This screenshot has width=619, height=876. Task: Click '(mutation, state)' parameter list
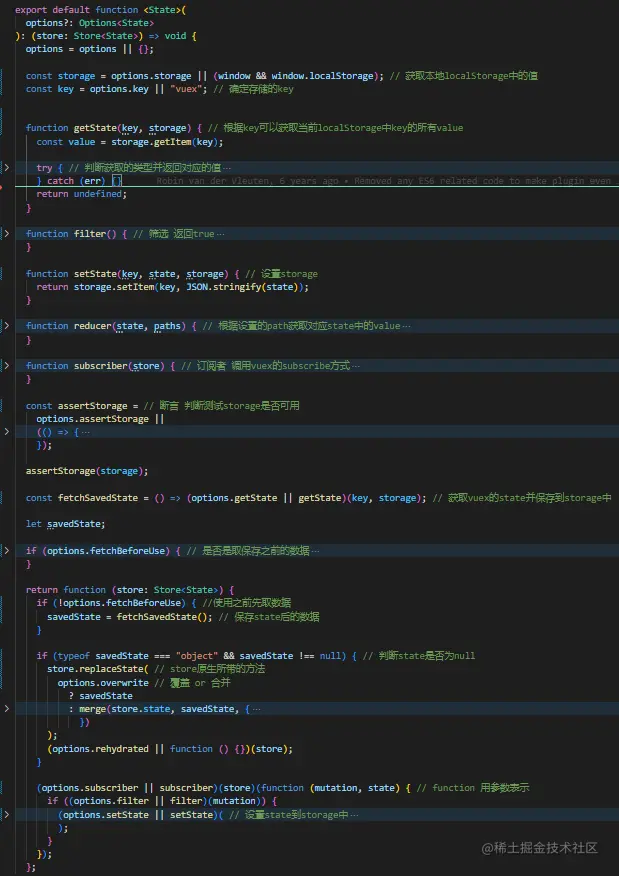click(x=355, y=788)
